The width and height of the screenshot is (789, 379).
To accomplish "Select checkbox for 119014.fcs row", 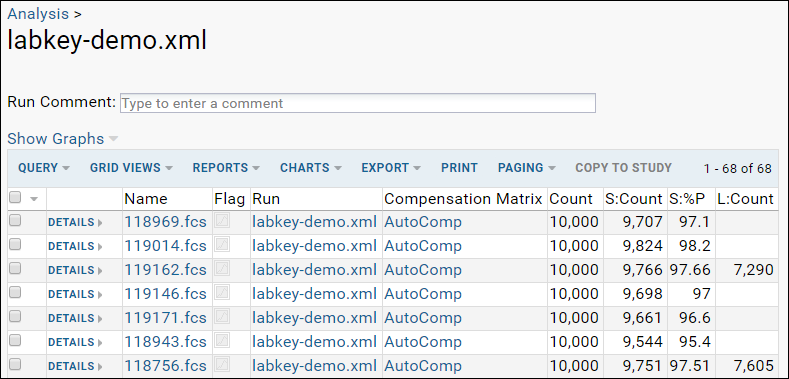I will click(x=15, y=245).
